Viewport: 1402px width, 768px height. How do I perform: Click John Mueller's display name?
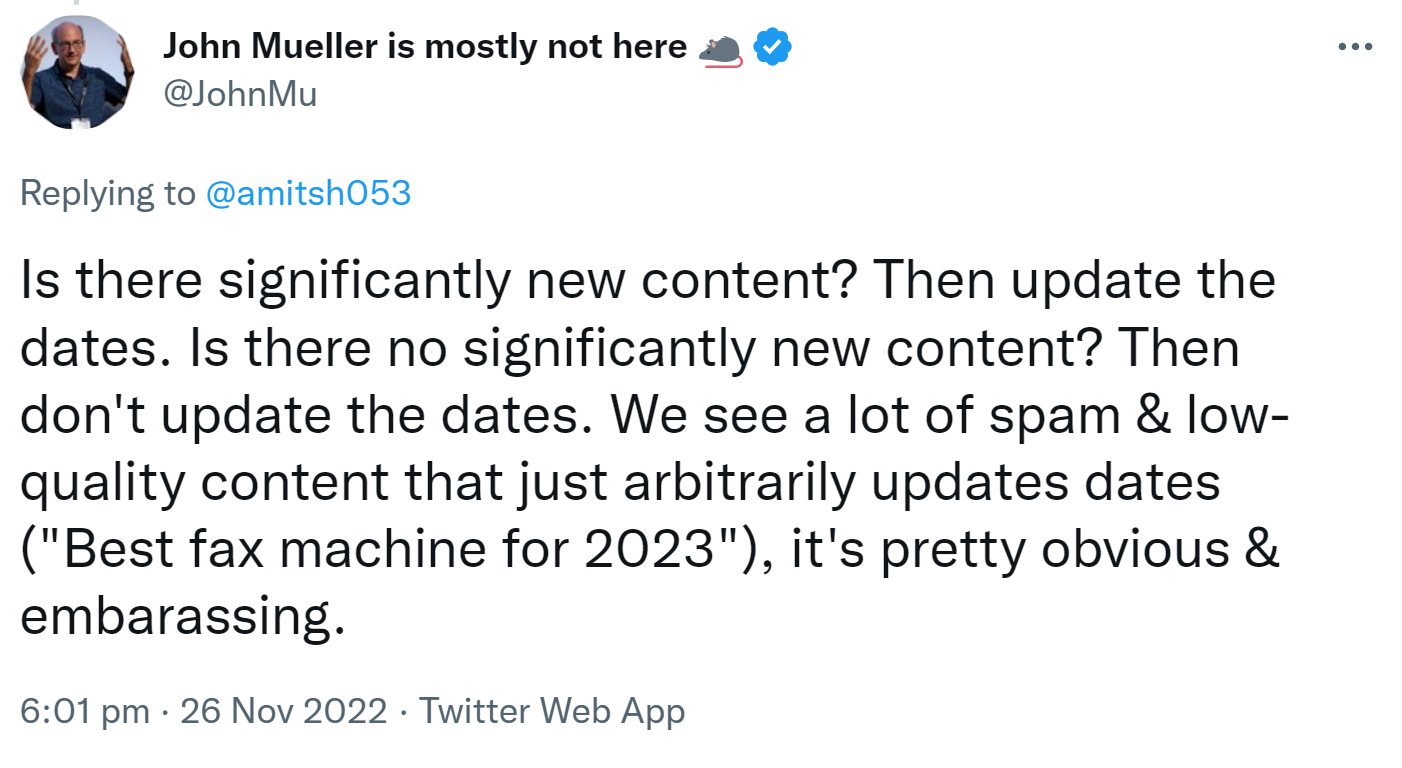point(420,45)
